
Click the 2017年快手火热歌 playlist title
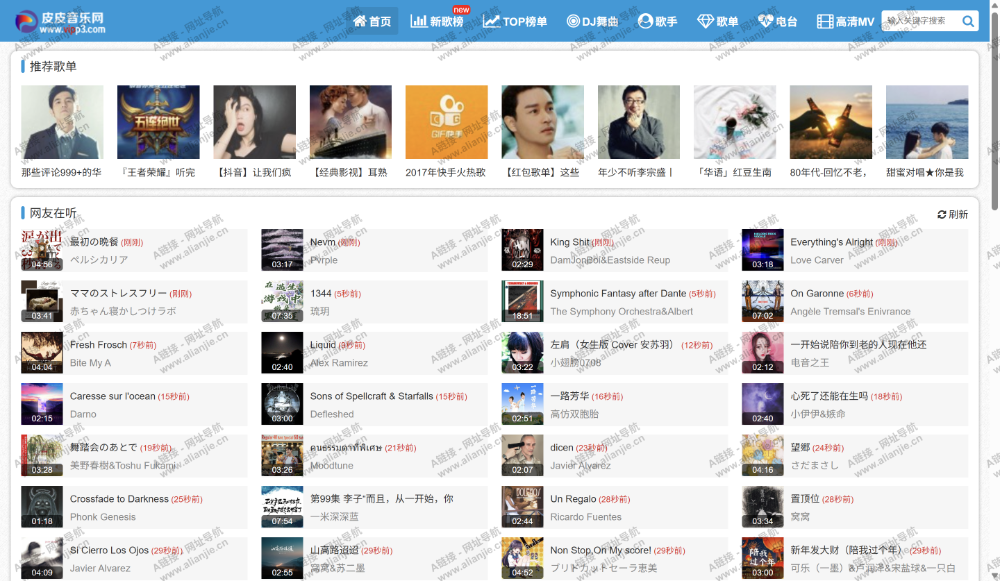click(x=445, y=172)
